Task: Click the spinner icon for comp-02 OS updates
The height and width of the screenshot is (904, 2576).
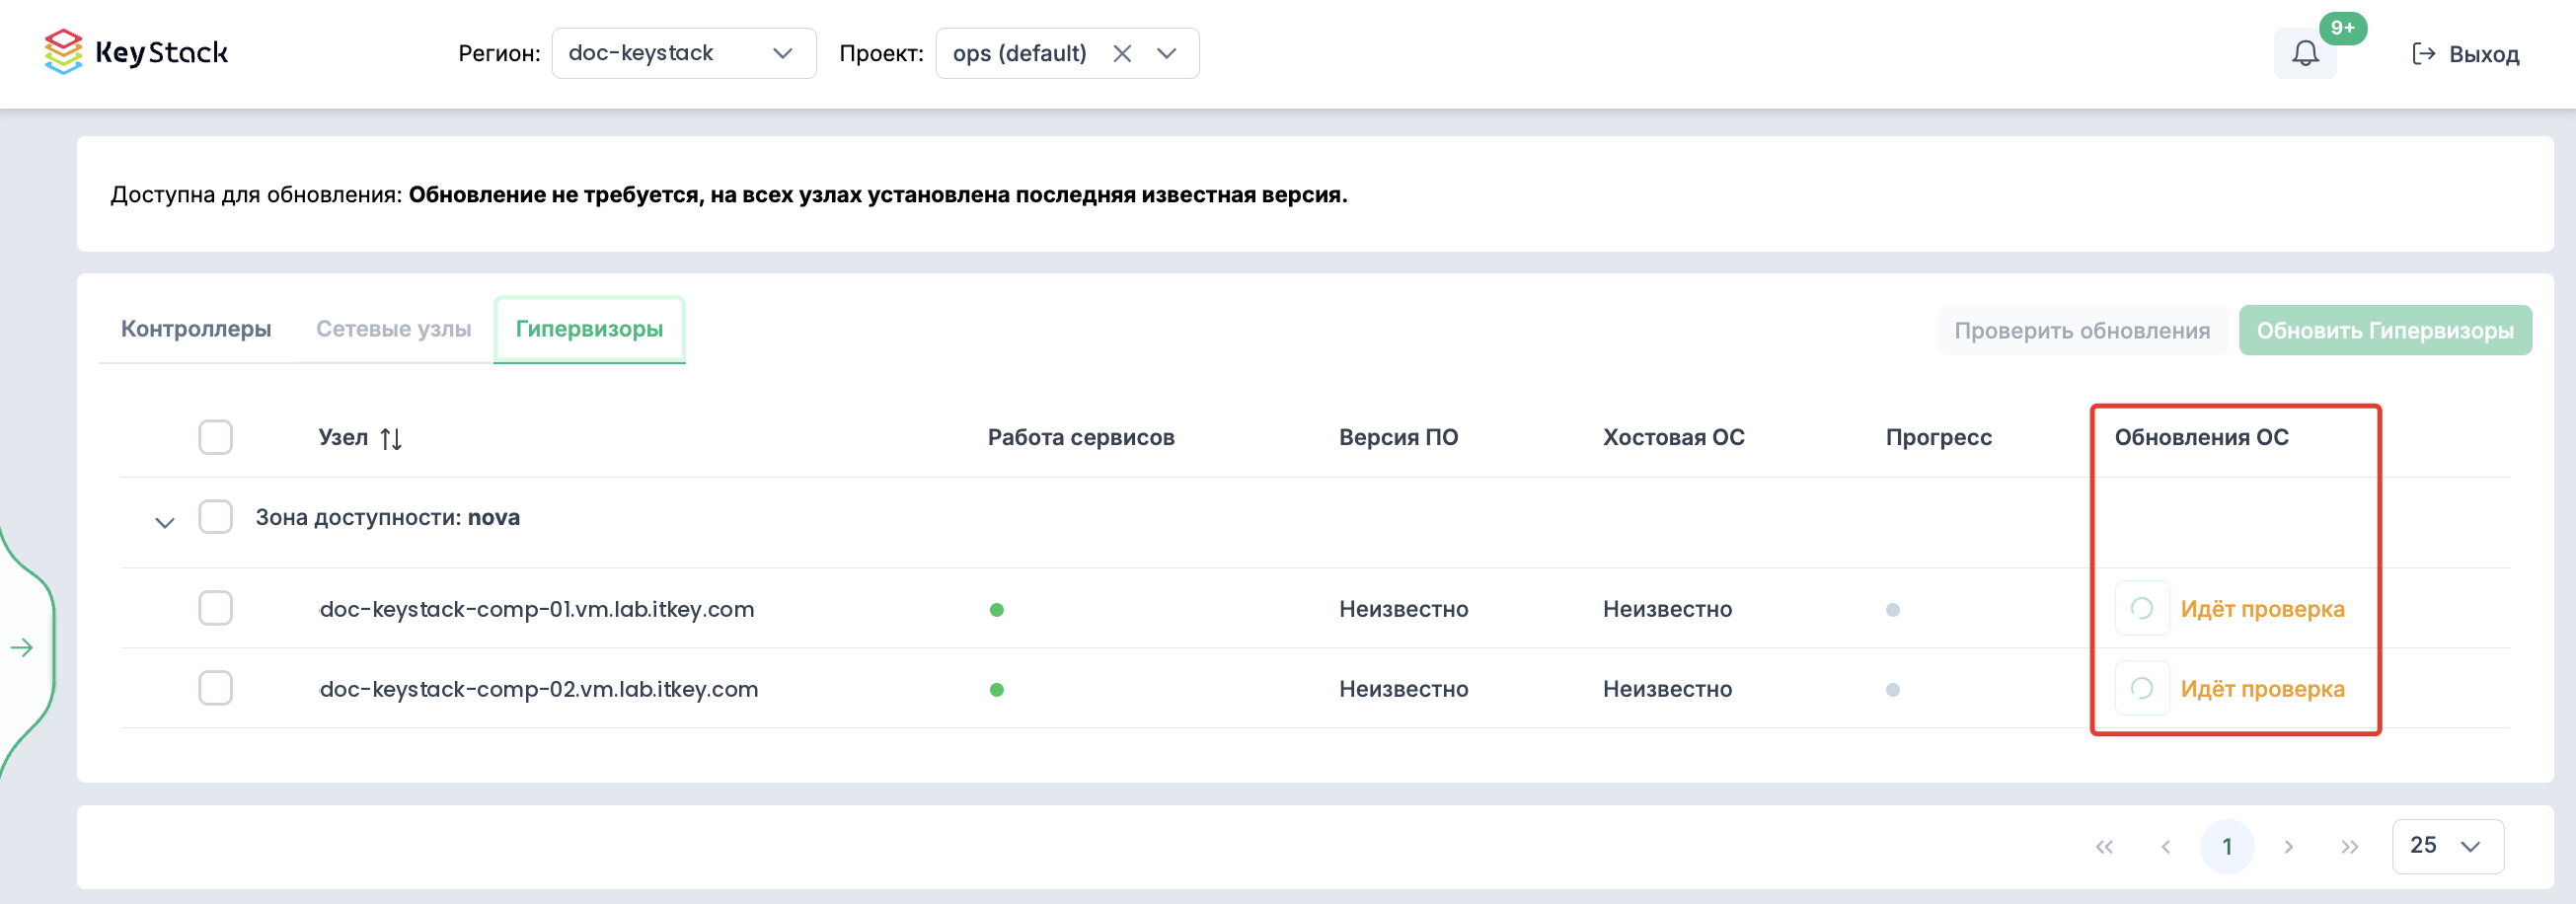Action: (x=2142, y=688)
